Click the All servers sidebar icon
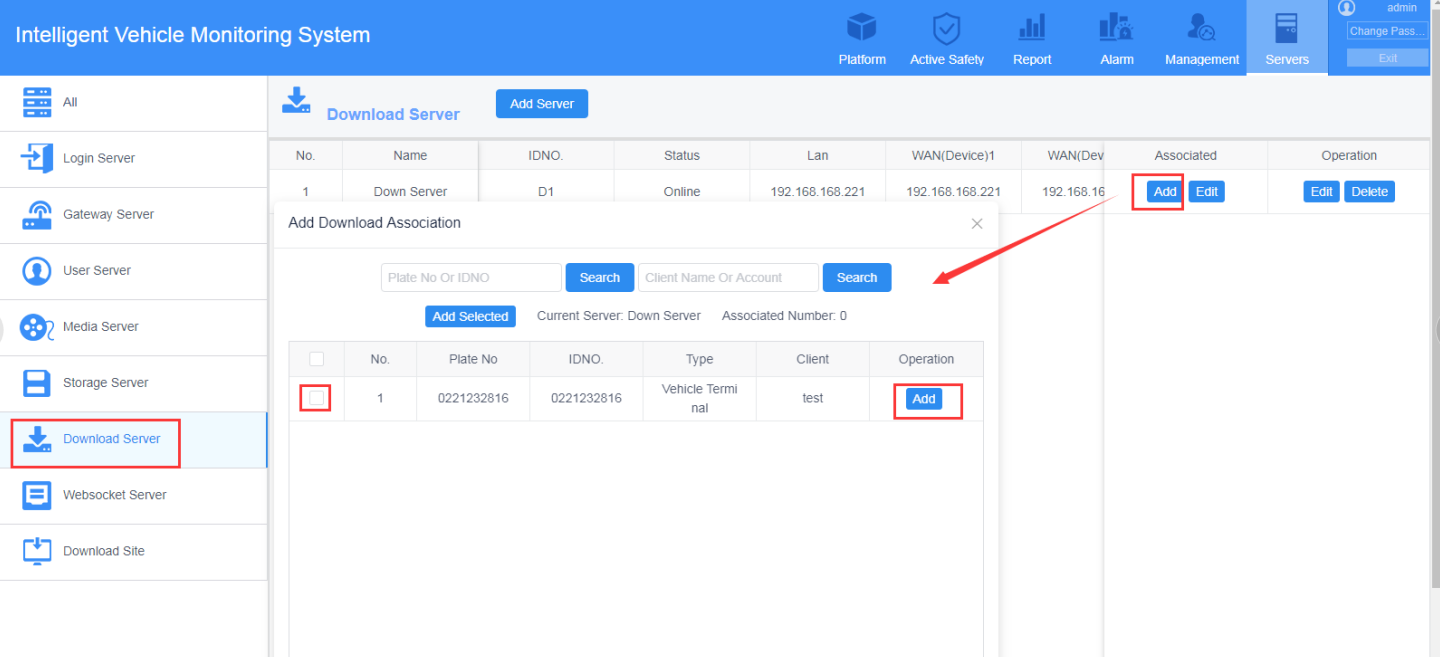This screenshot has height=657, width=1440. [36, 102]
